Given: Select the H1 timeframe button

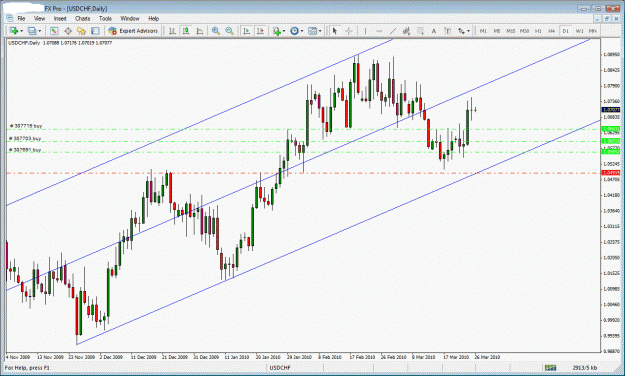Looking at the screenshot, I should 538,31.
